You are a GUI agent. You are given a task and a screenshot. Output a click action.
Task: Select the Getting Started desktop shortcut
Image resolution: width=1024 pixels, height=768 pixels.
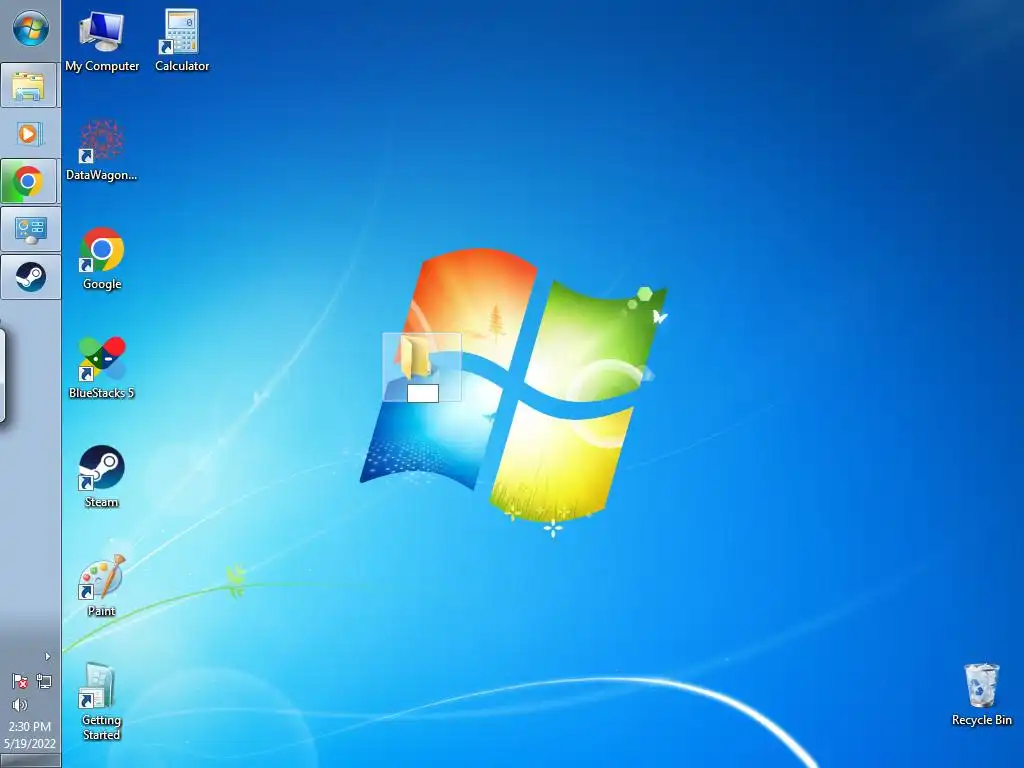102,702
